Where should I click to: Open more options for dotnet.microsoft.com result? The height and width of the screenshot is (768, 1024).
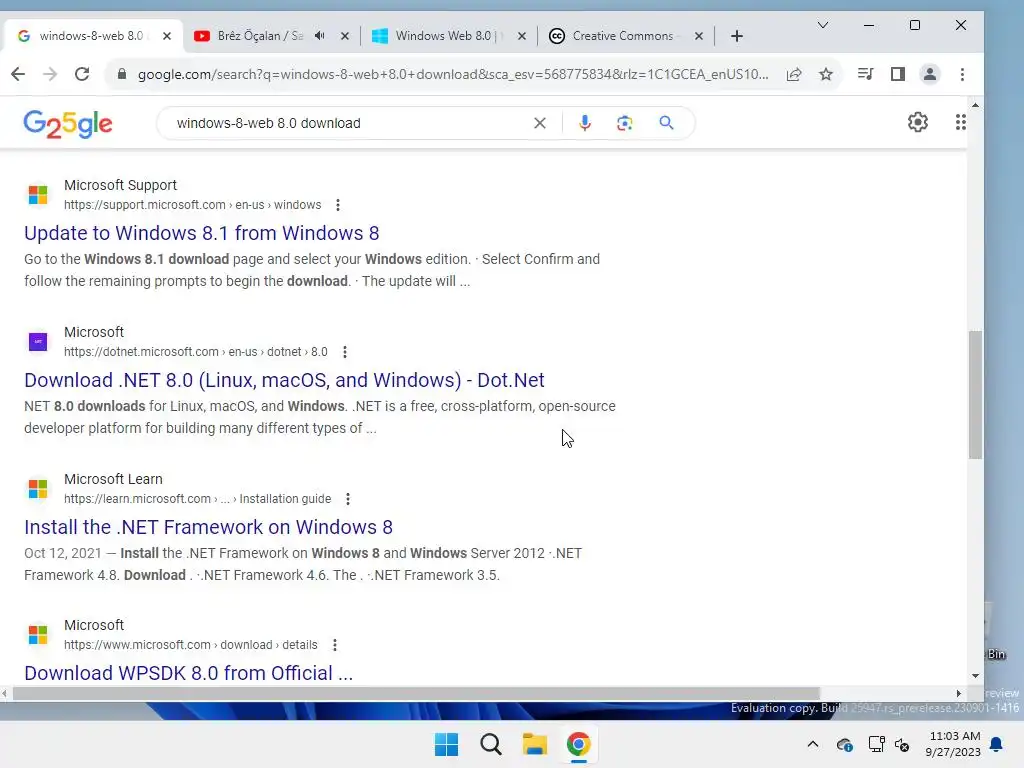click(345, 352)
